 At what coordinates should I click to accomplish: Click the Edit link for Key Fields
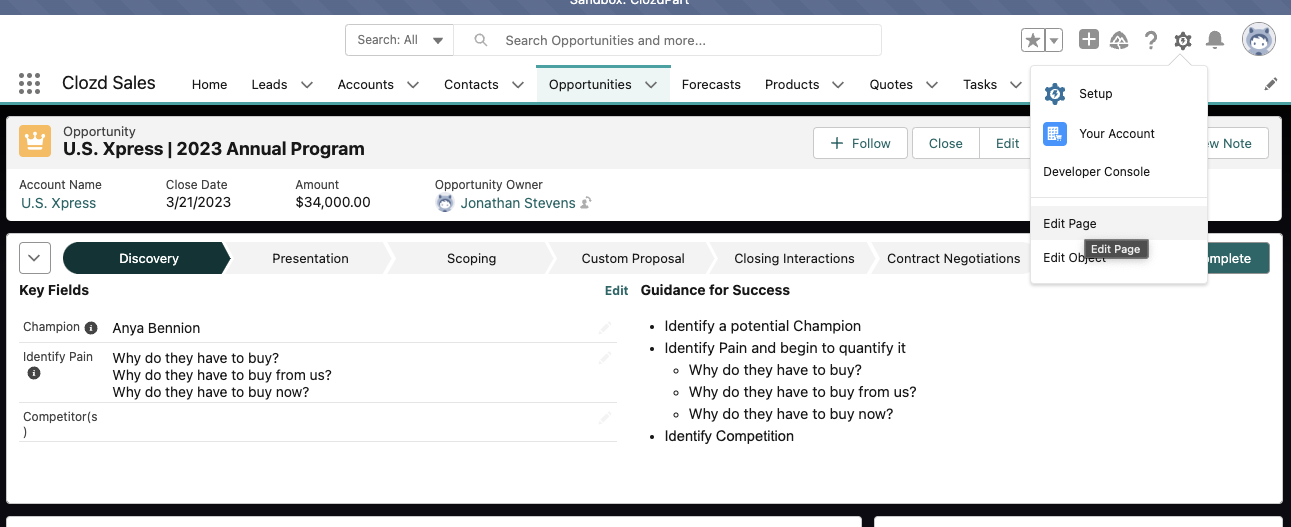click(617, 291)
